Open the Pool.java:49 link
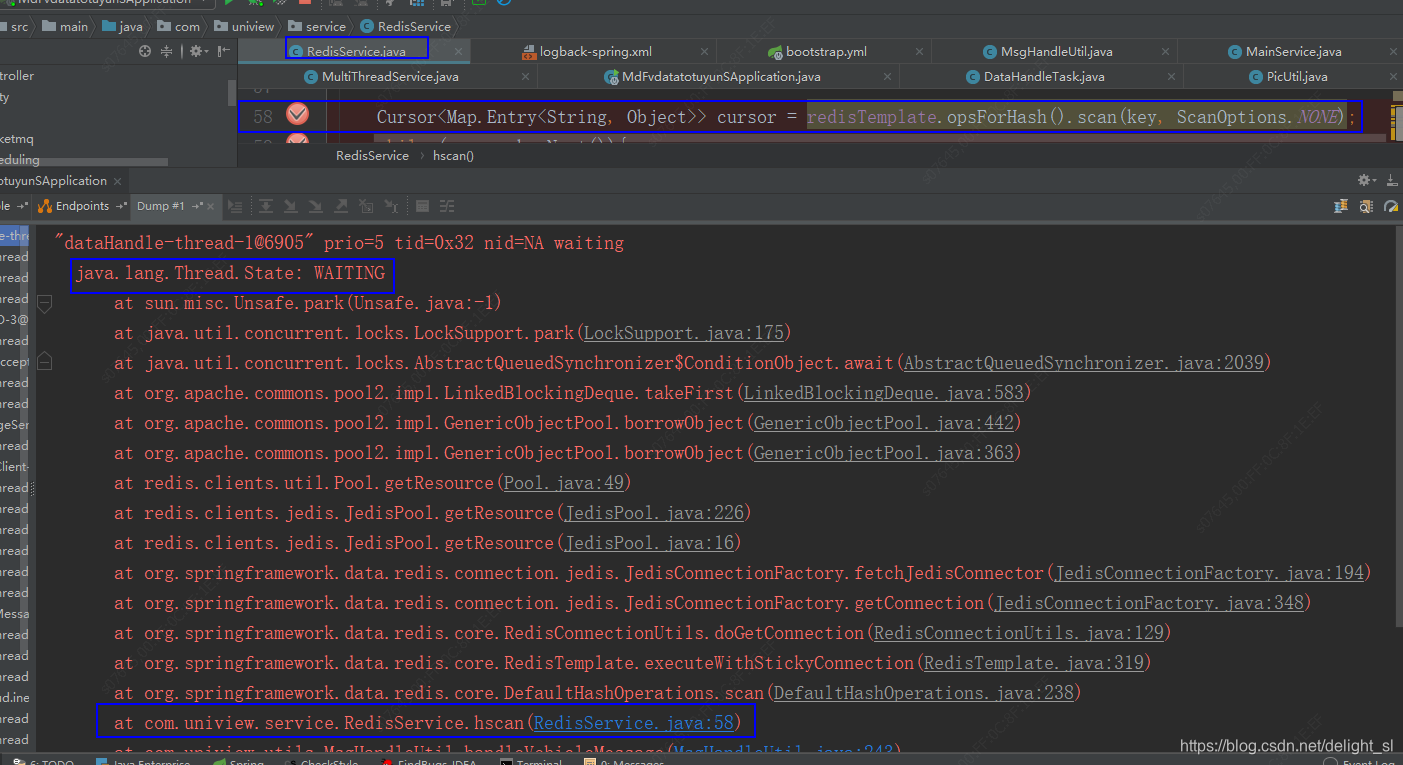This screenshot has width=1403, height=765. tap(564, 483)
